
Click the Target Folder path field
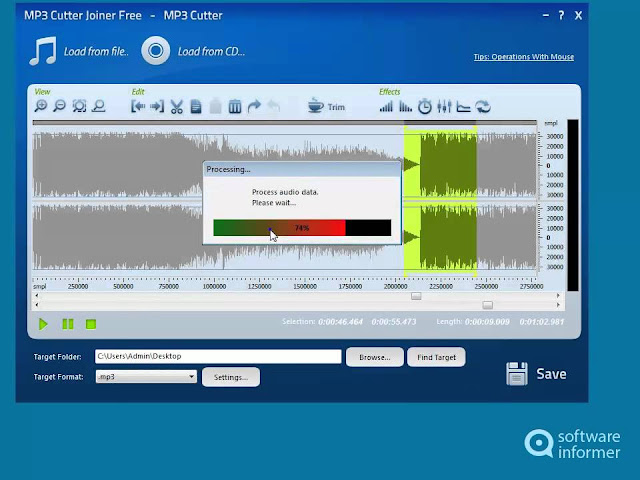[x=218, y=356]
